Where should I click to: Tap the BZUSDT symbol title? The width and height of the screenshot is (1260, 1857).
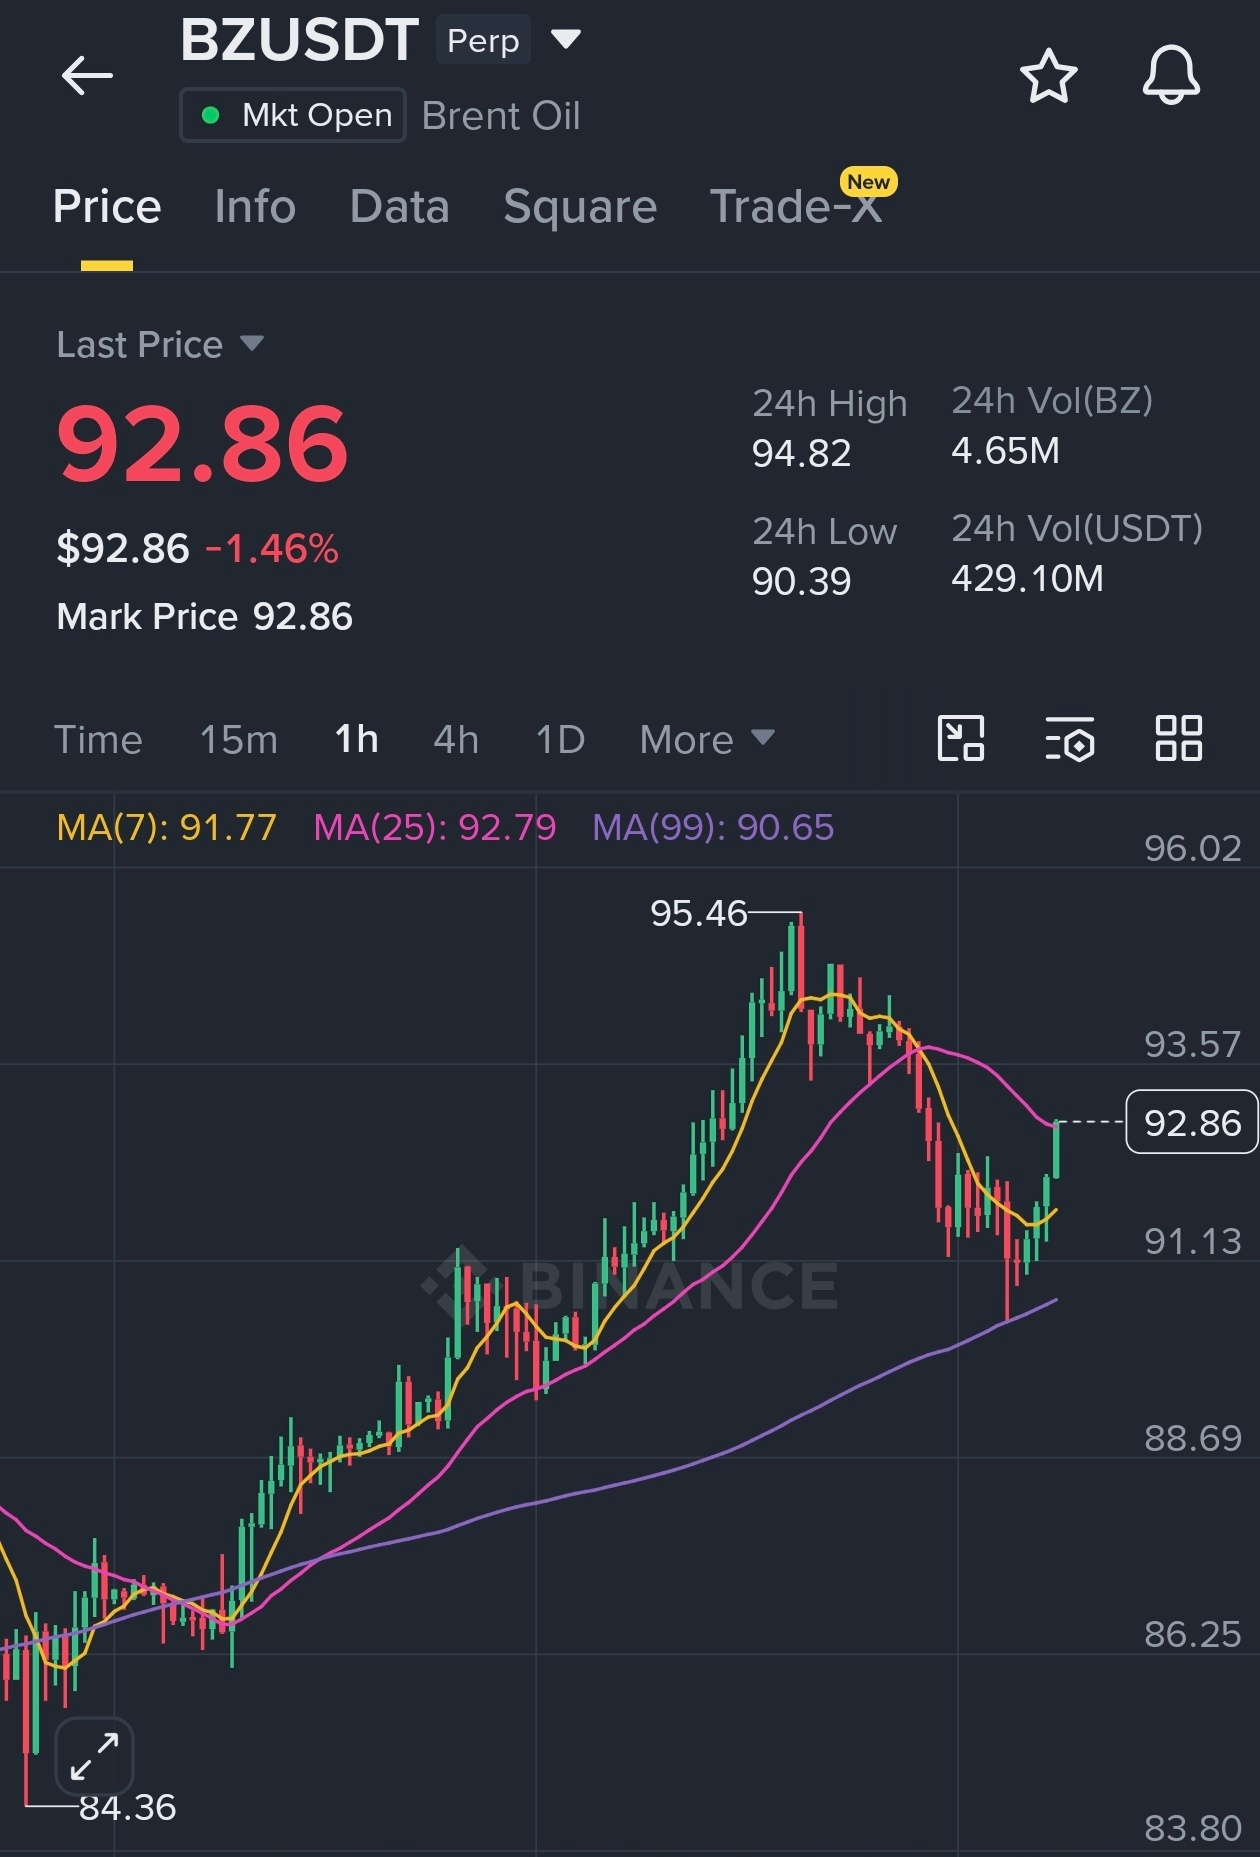pos(299,41)
